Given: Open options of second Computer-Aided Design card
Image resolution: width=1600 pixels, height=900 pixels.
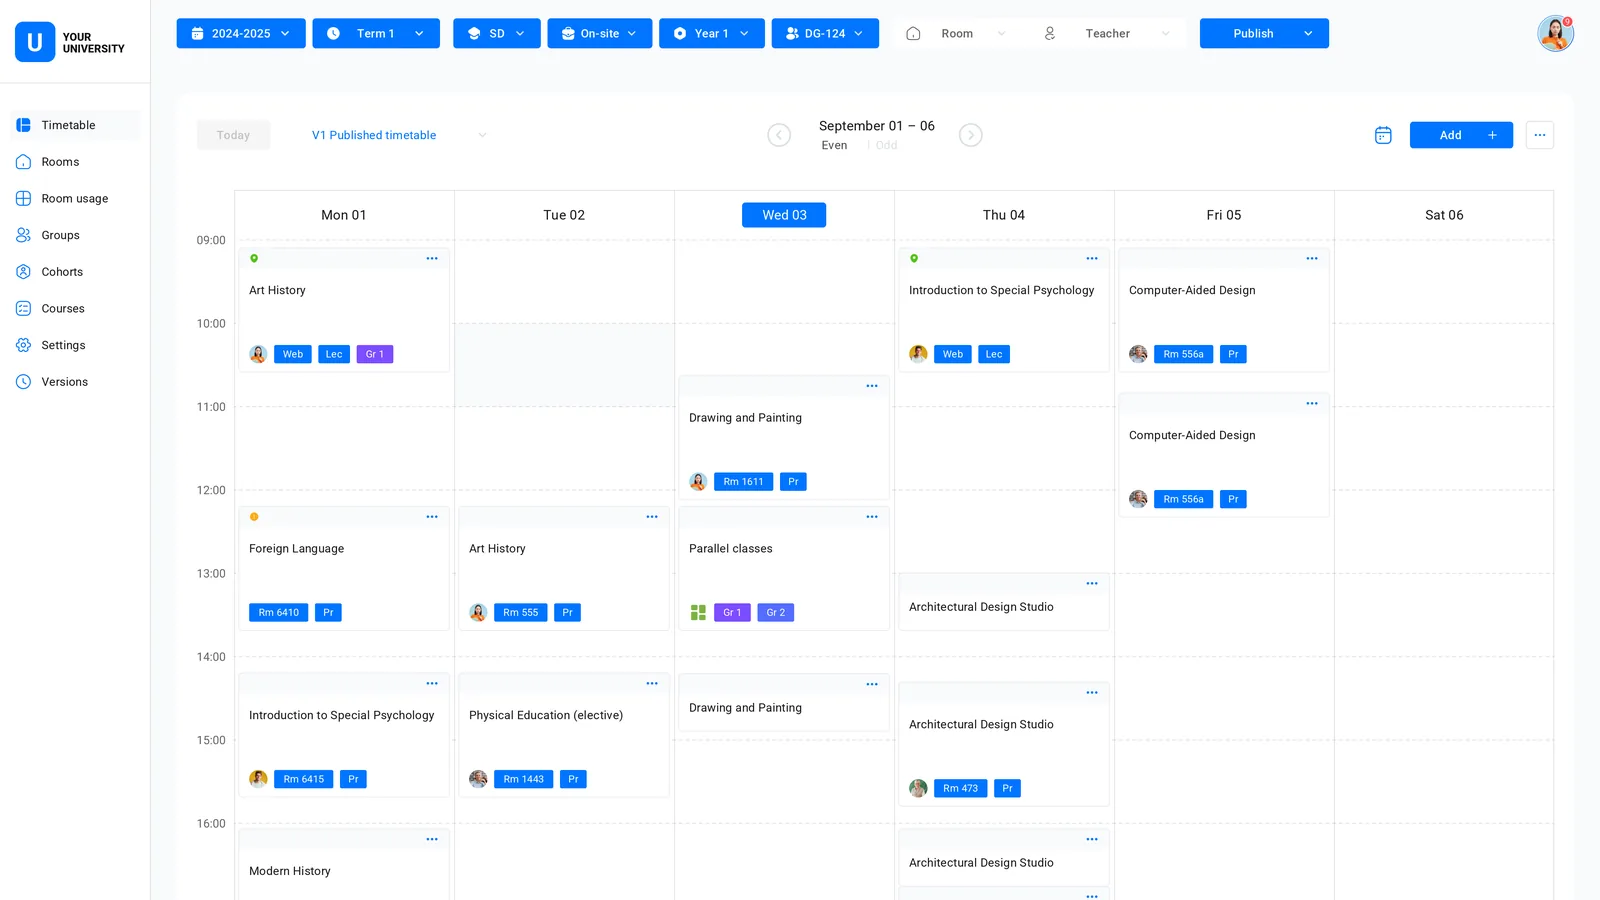Looking at the screenshot, I should point(1312,403).
